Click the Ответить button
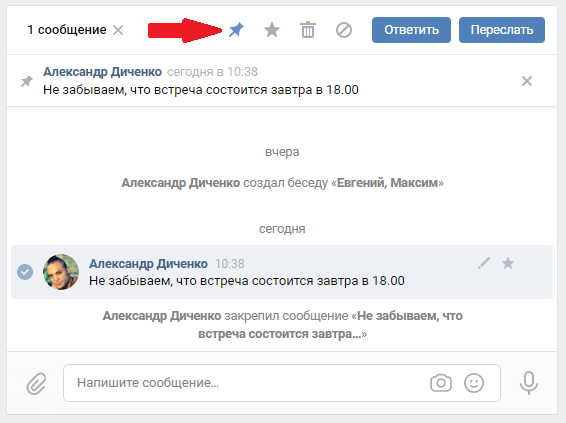The image size is (566, 423). pyautogui.click(x=411, y=30)
